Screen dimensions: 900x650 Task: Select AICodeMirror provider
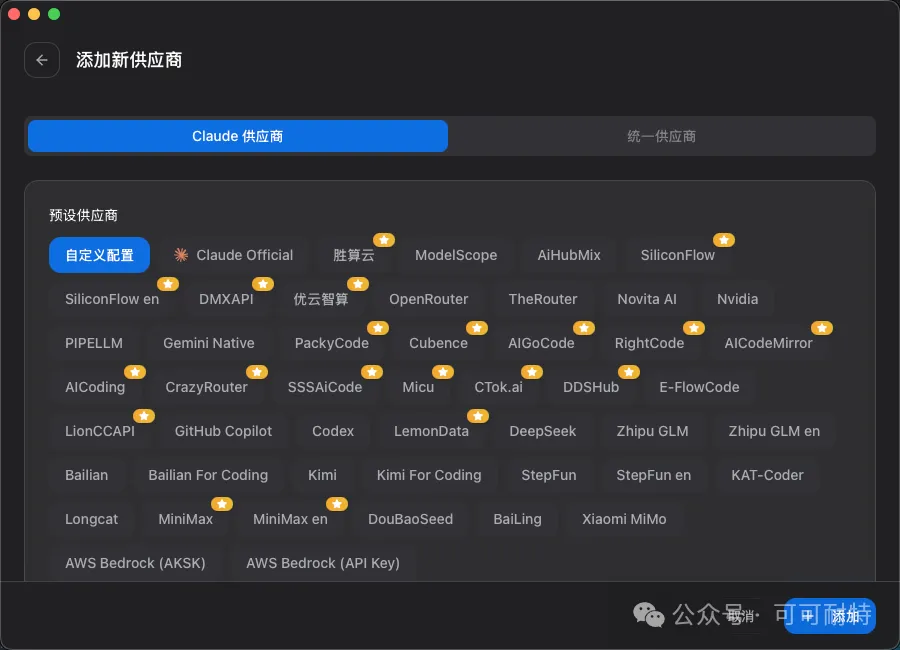pyautogui.click(x=769, y=343)
